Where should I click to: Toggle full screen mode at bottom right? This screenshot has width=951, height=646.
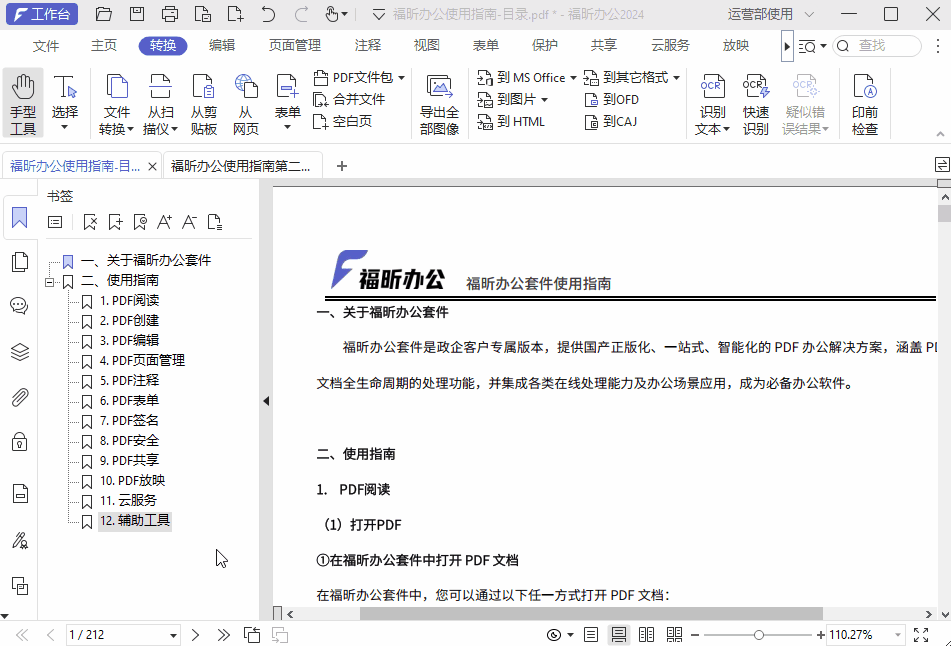click(922, 633)
